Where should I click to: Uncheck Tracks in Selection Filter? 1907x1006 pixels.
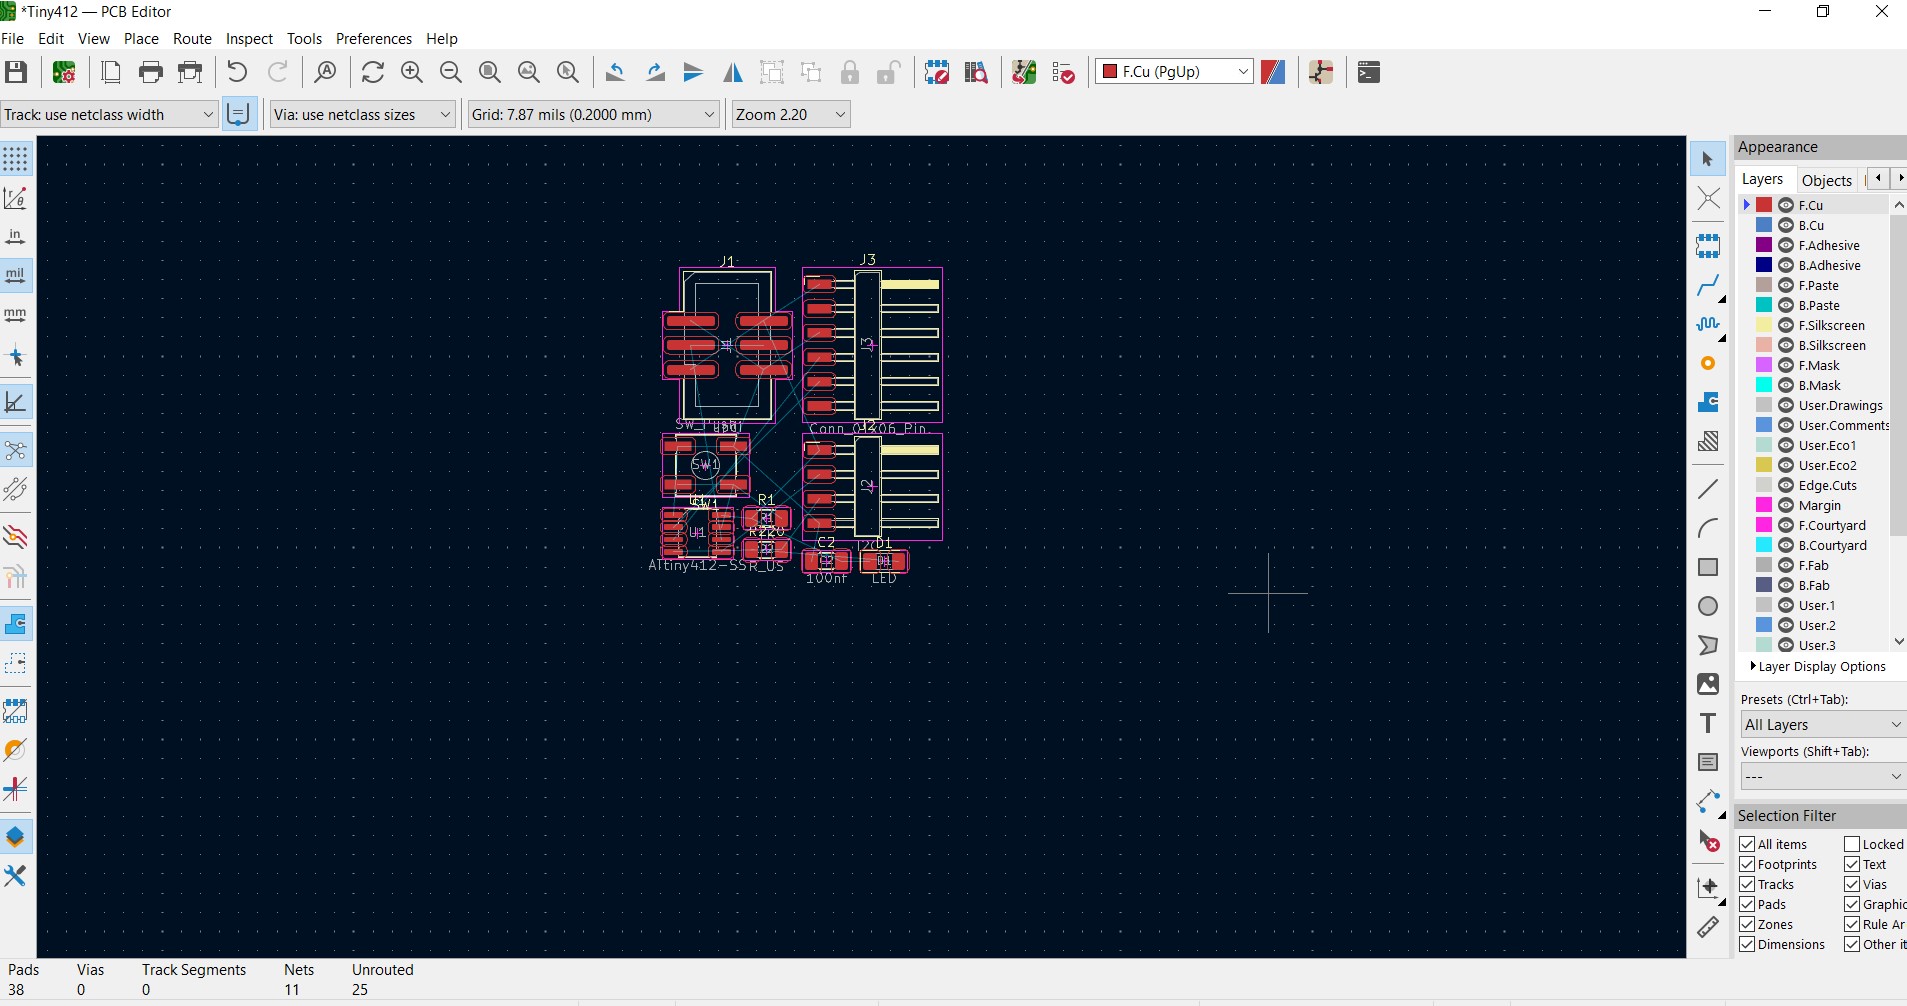1747,884
